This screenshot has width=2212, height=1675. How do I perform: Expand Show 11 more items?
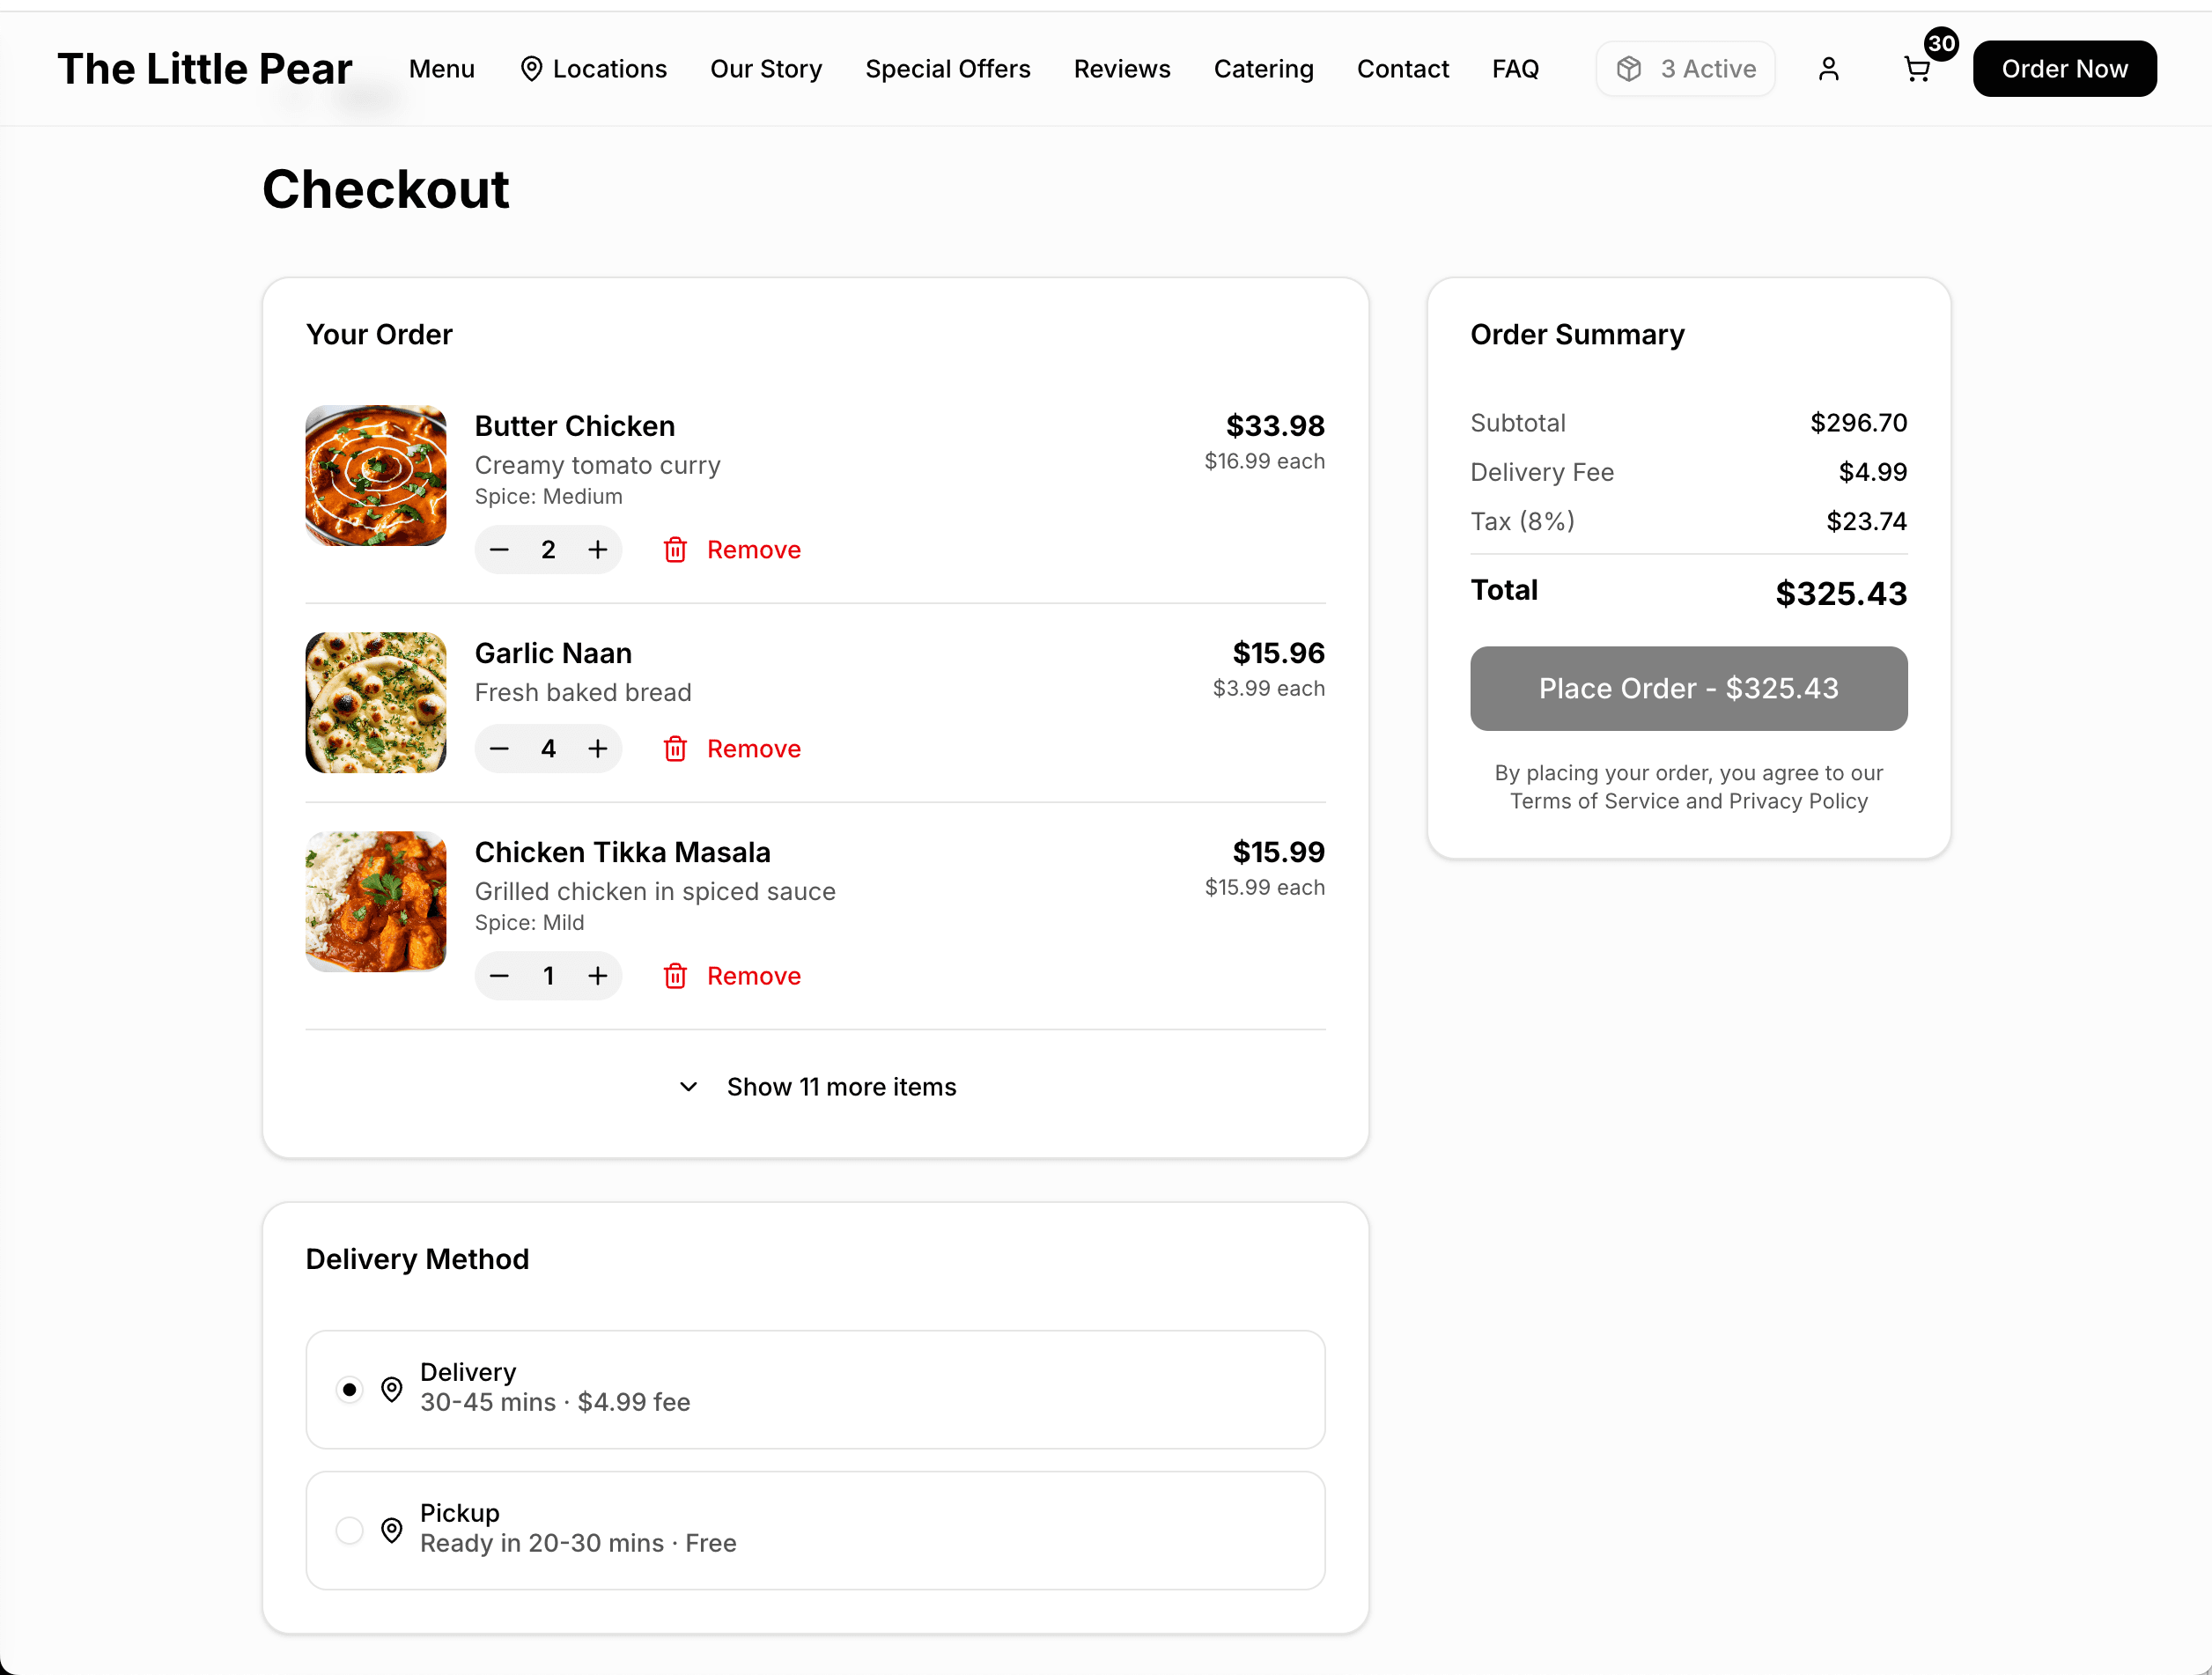[x=841, y=1087]
